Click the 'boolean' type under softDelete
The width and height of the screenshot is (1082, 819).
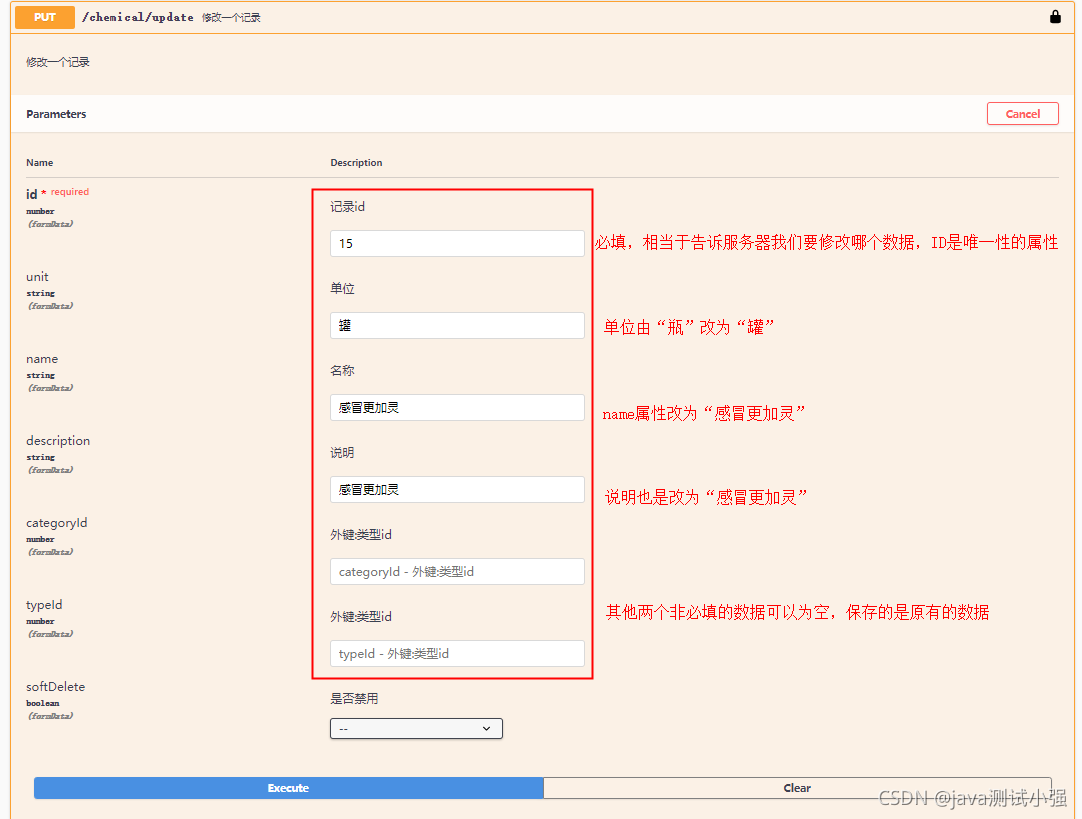[x=43, y=703]
